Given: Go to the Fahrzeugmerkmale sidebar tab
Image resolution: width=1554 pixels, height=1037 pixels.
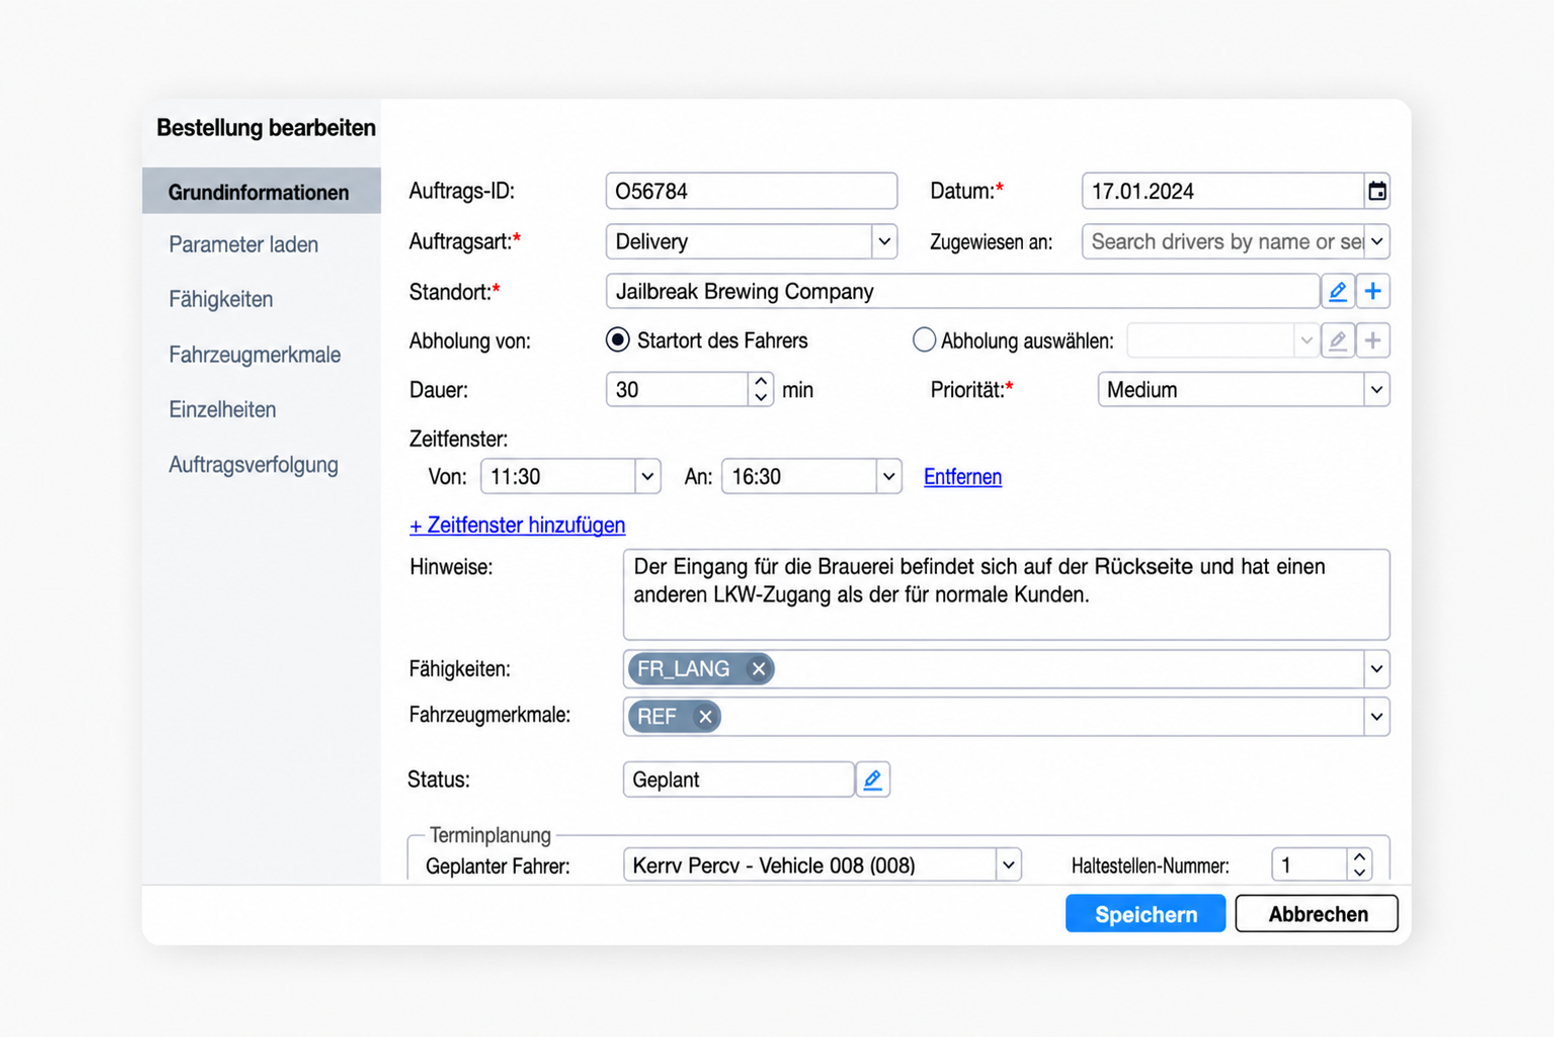Looking at the screenshot, I should 255,355.
